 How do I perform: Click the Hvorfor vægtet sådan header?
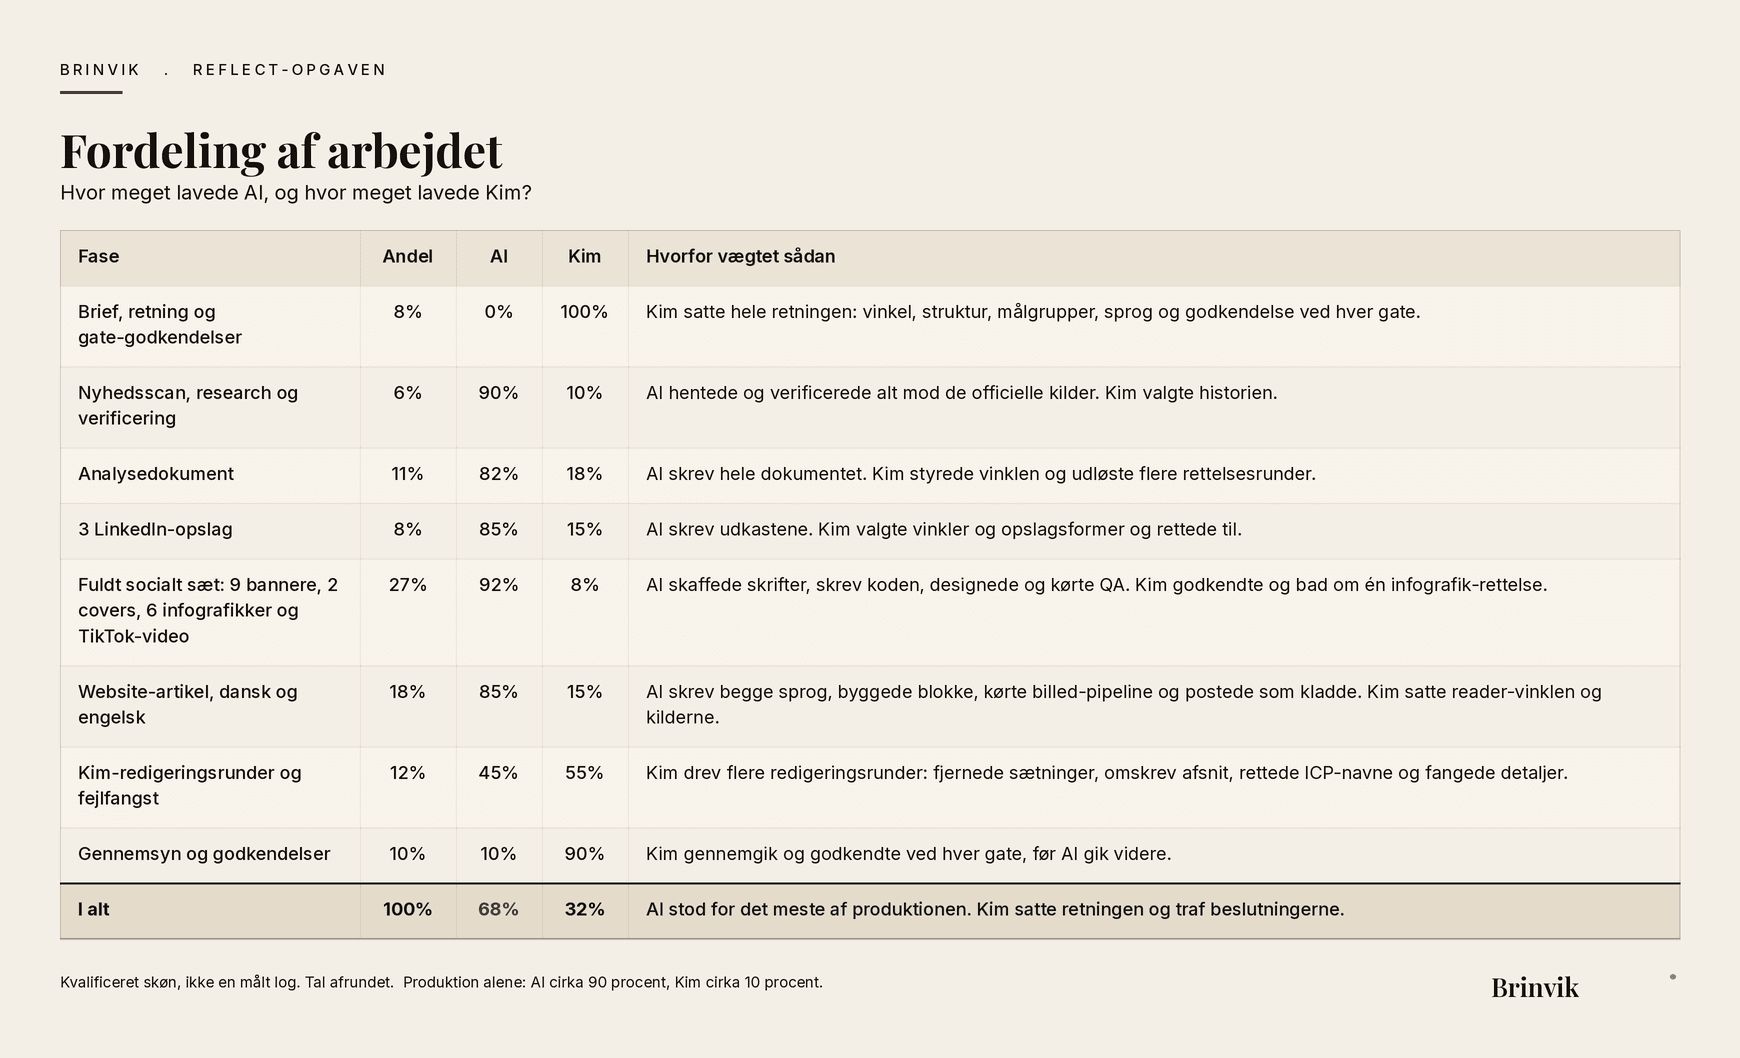(740, 256)
